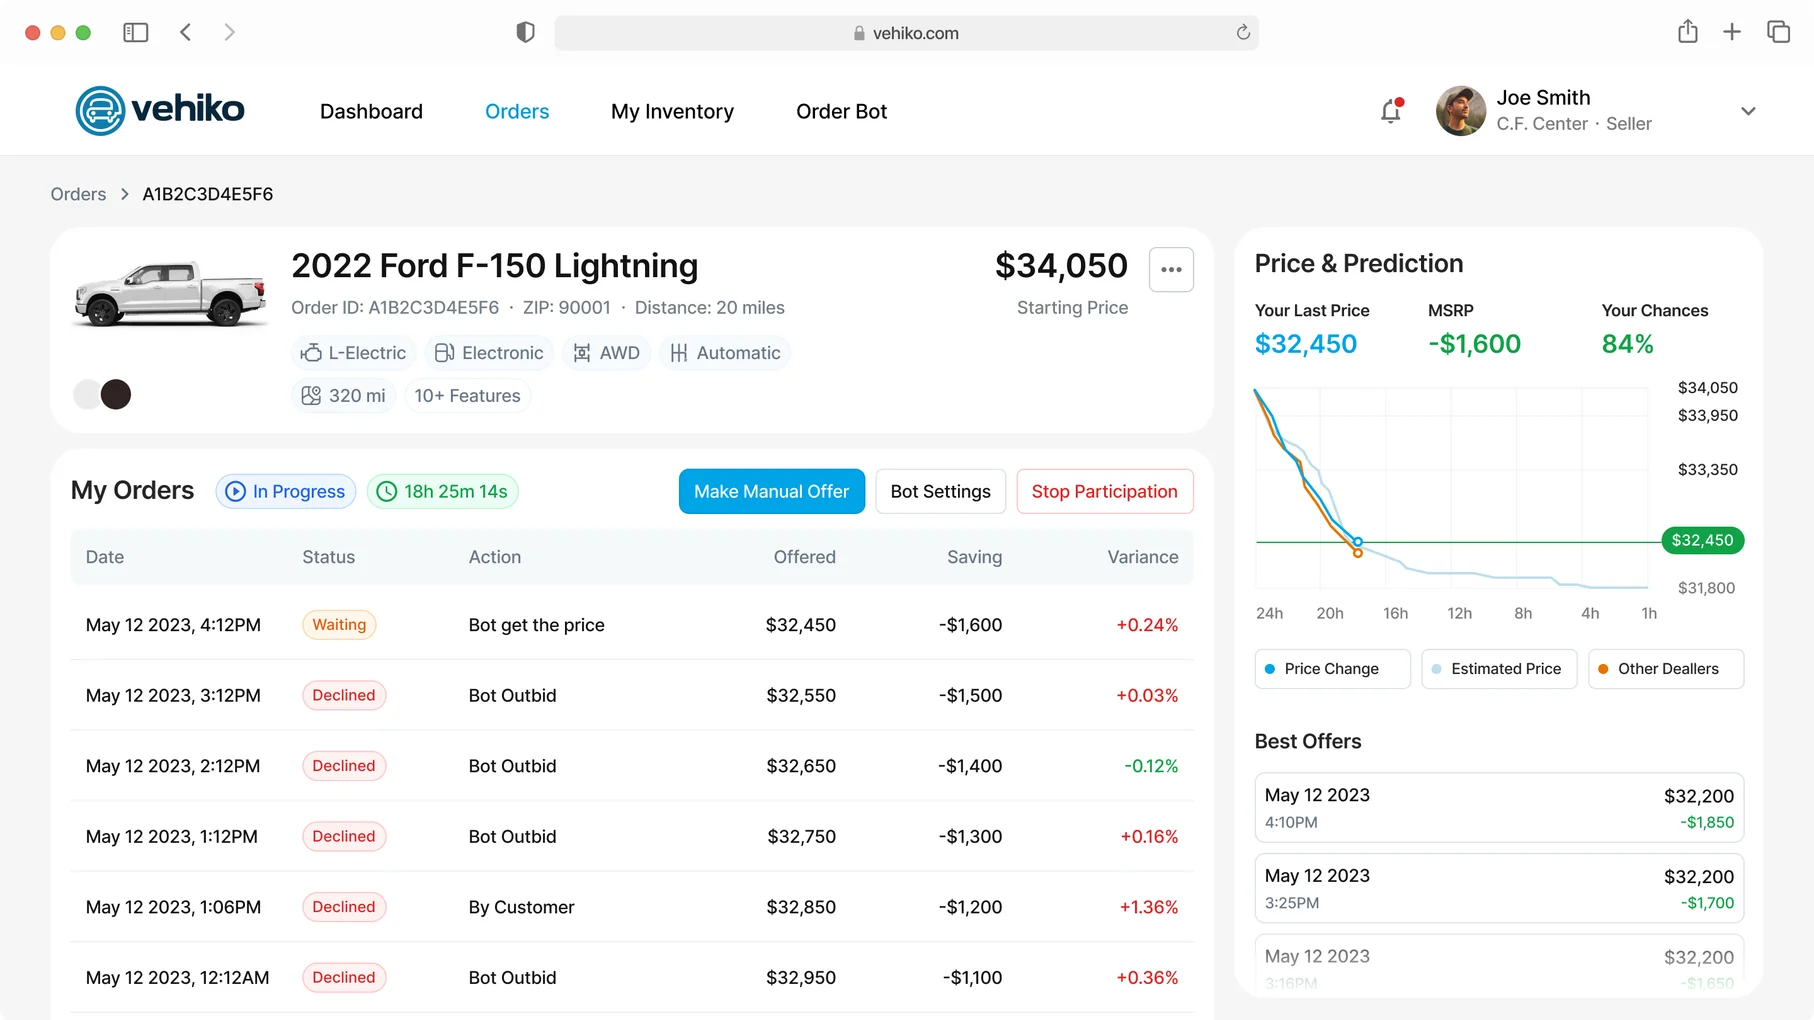Screen dimensions: 1814x1020
Task: Toggle Price Change chart legend
Action: (1332, 669)
